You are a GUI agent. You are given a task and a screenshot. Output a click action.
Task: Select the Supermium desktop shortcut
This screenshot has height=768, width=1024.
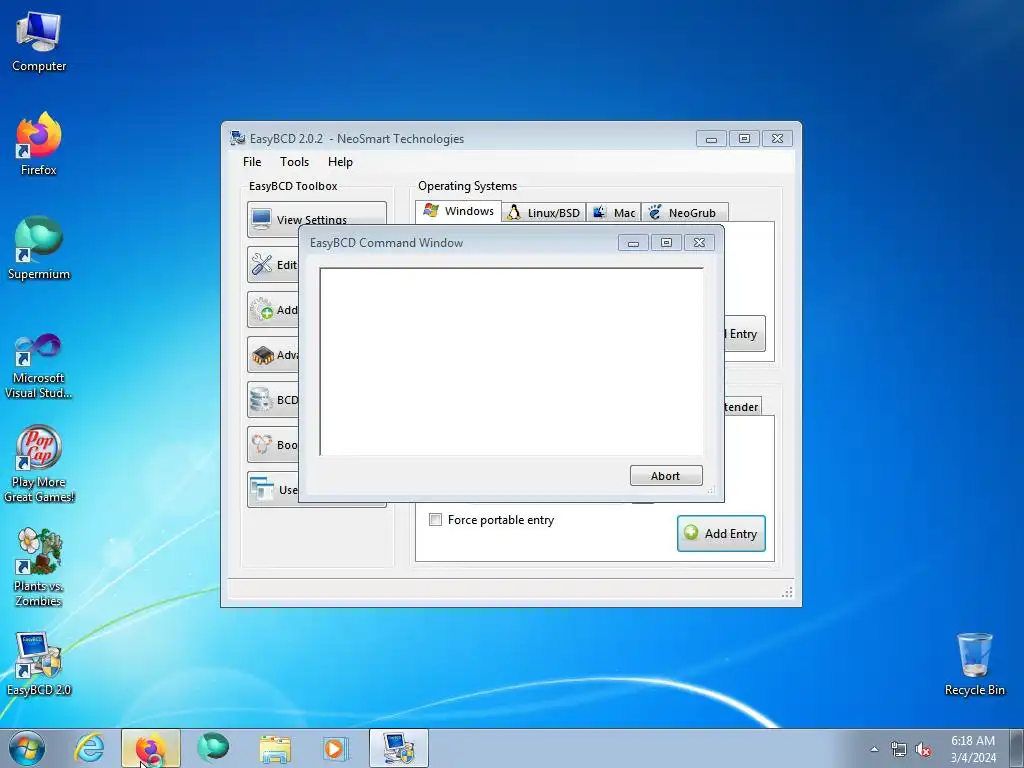(39, 248)
